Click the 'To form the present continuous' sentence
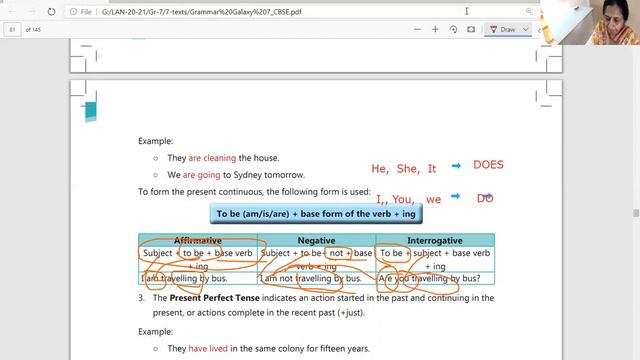 [x=254, y=192]
